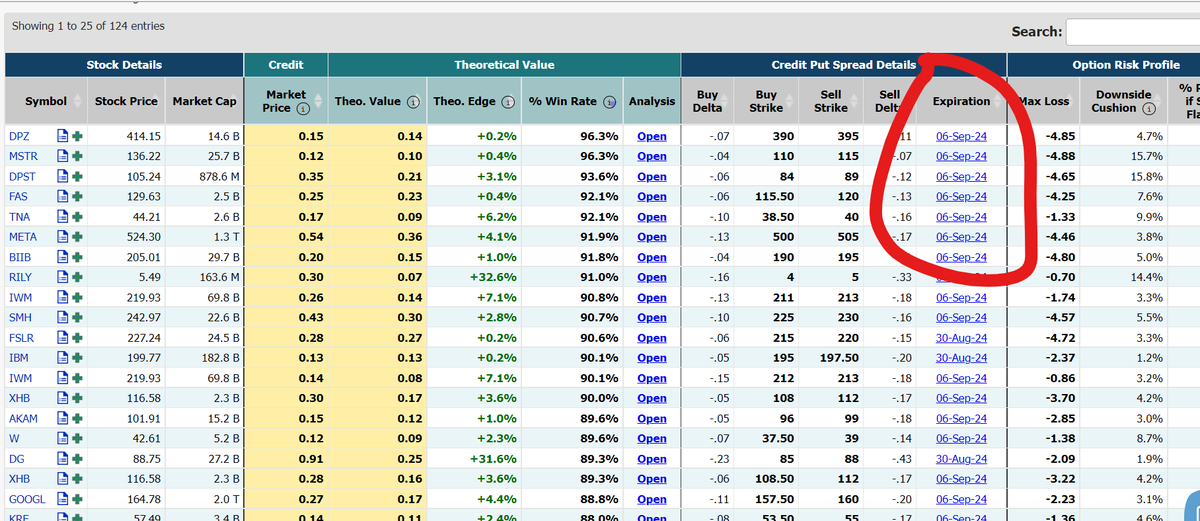Sort the table by Market Cap column

(204, 101)
